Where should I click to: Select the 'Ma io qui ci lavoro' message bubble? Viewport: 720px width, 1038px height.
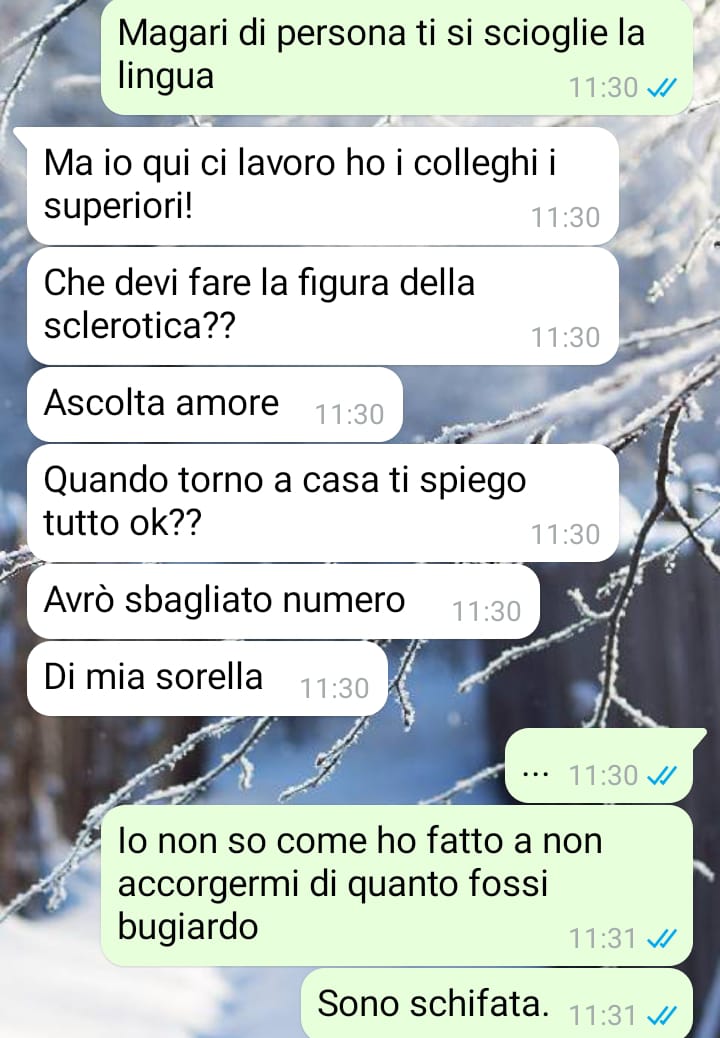(x=323, y=185)
